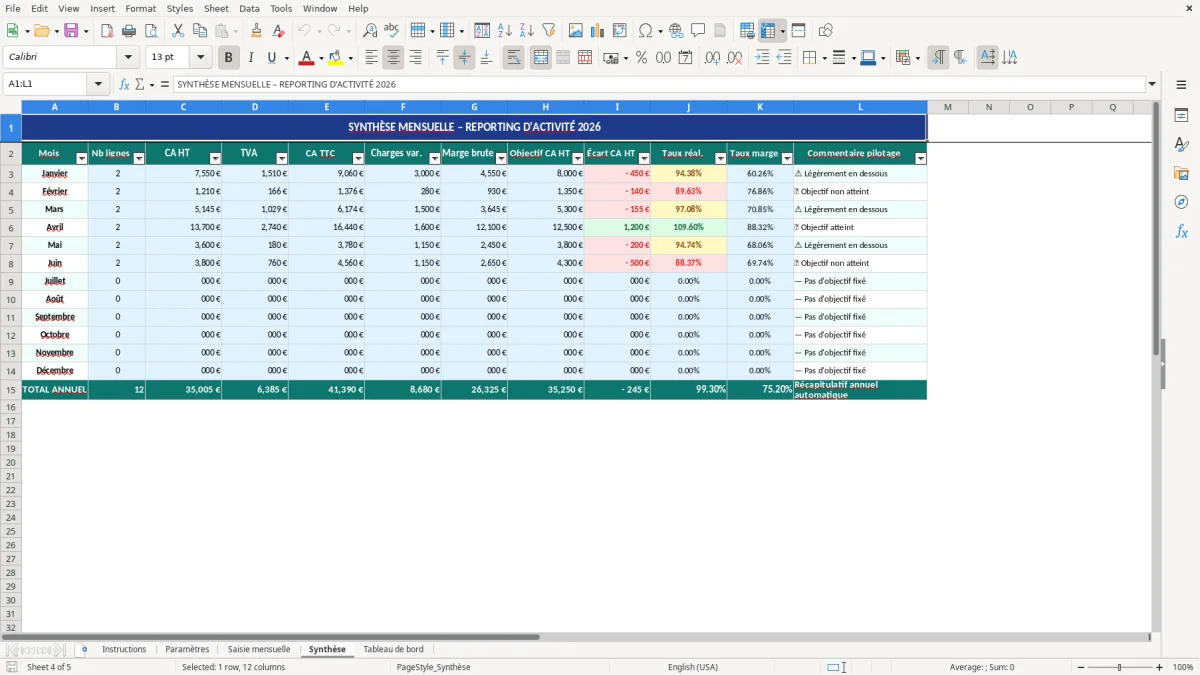Click the Cut scissors icon

(x=178, y=31)
